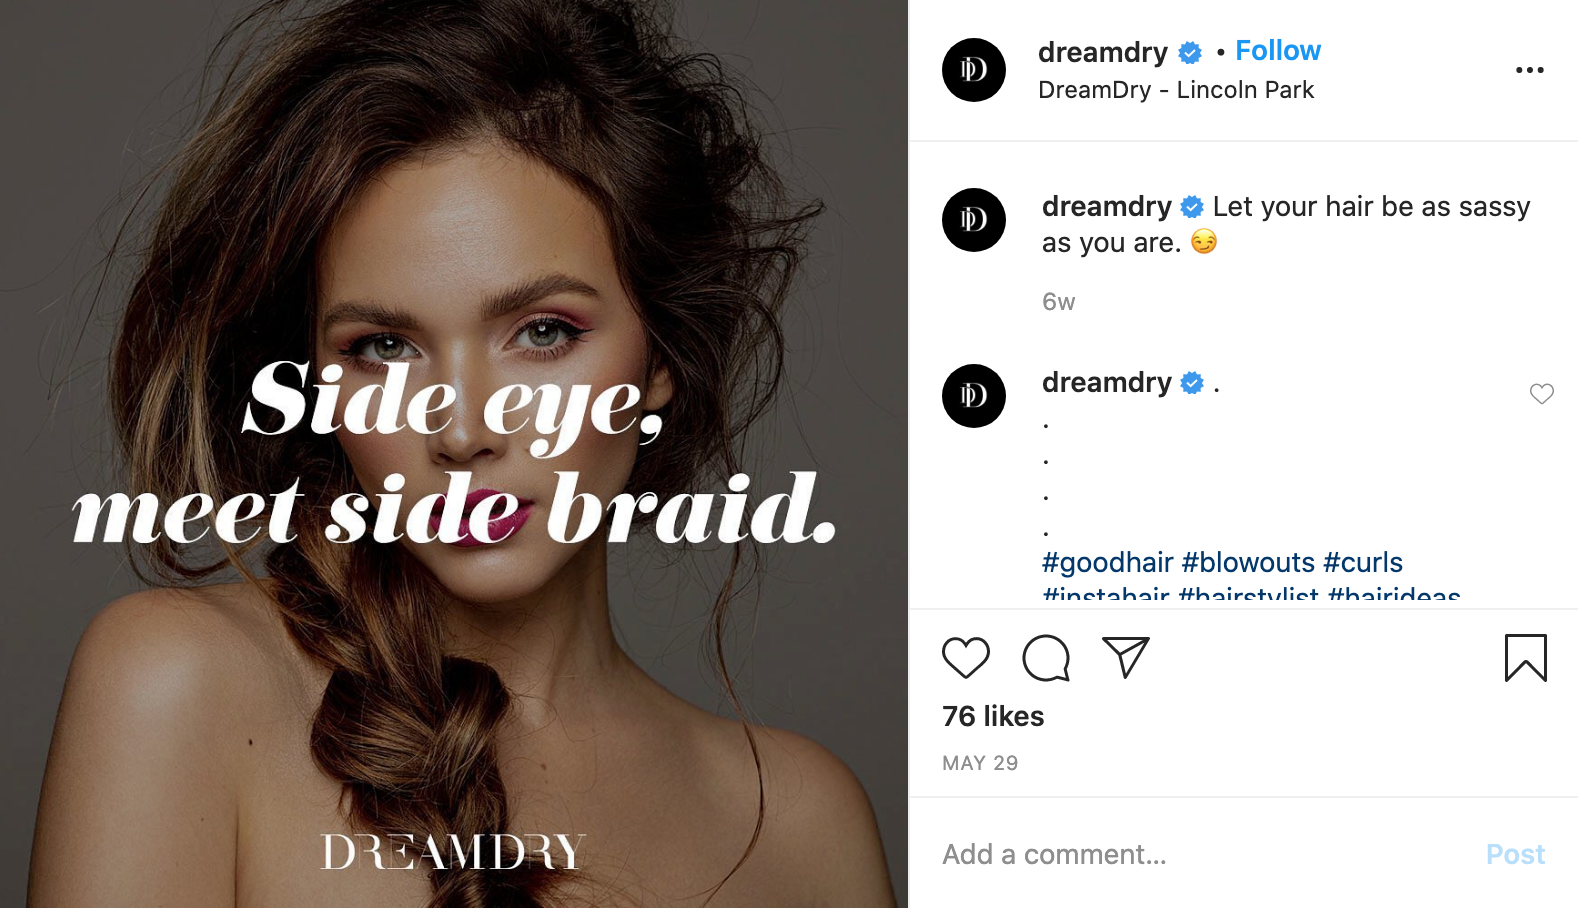Image resolution: width=1578 pixels, height=908 pixels.
Task: Like the dreamdry hashtag comment
Action: [1542, 394]
